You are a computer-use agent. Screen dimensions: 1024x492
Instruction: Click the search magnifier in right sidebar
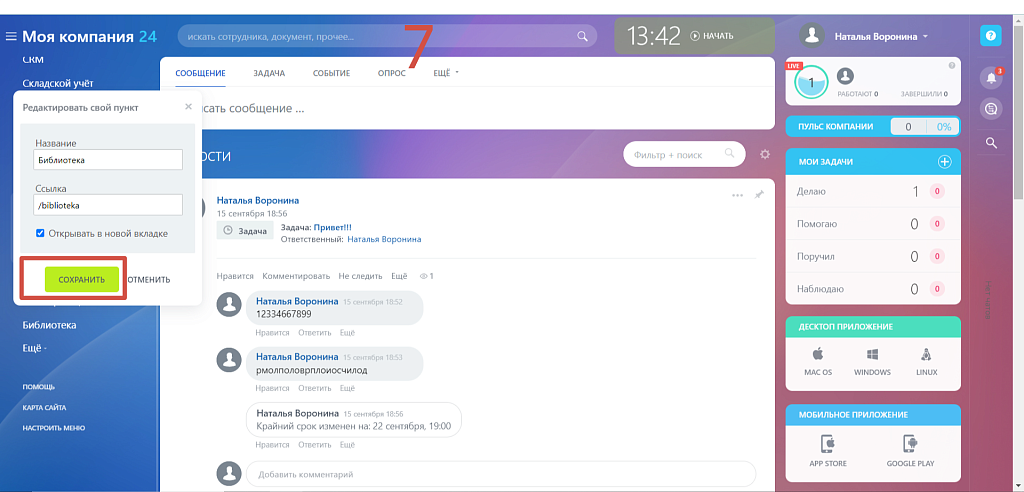991,143
